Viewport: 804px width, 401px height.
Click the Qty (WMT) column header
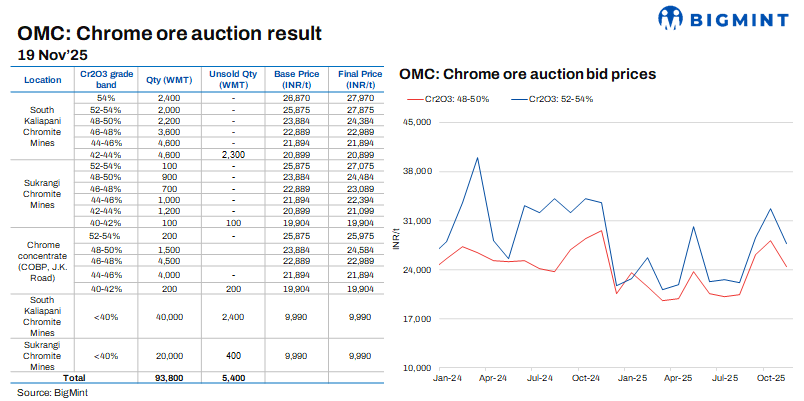click(x=167, y=79)
